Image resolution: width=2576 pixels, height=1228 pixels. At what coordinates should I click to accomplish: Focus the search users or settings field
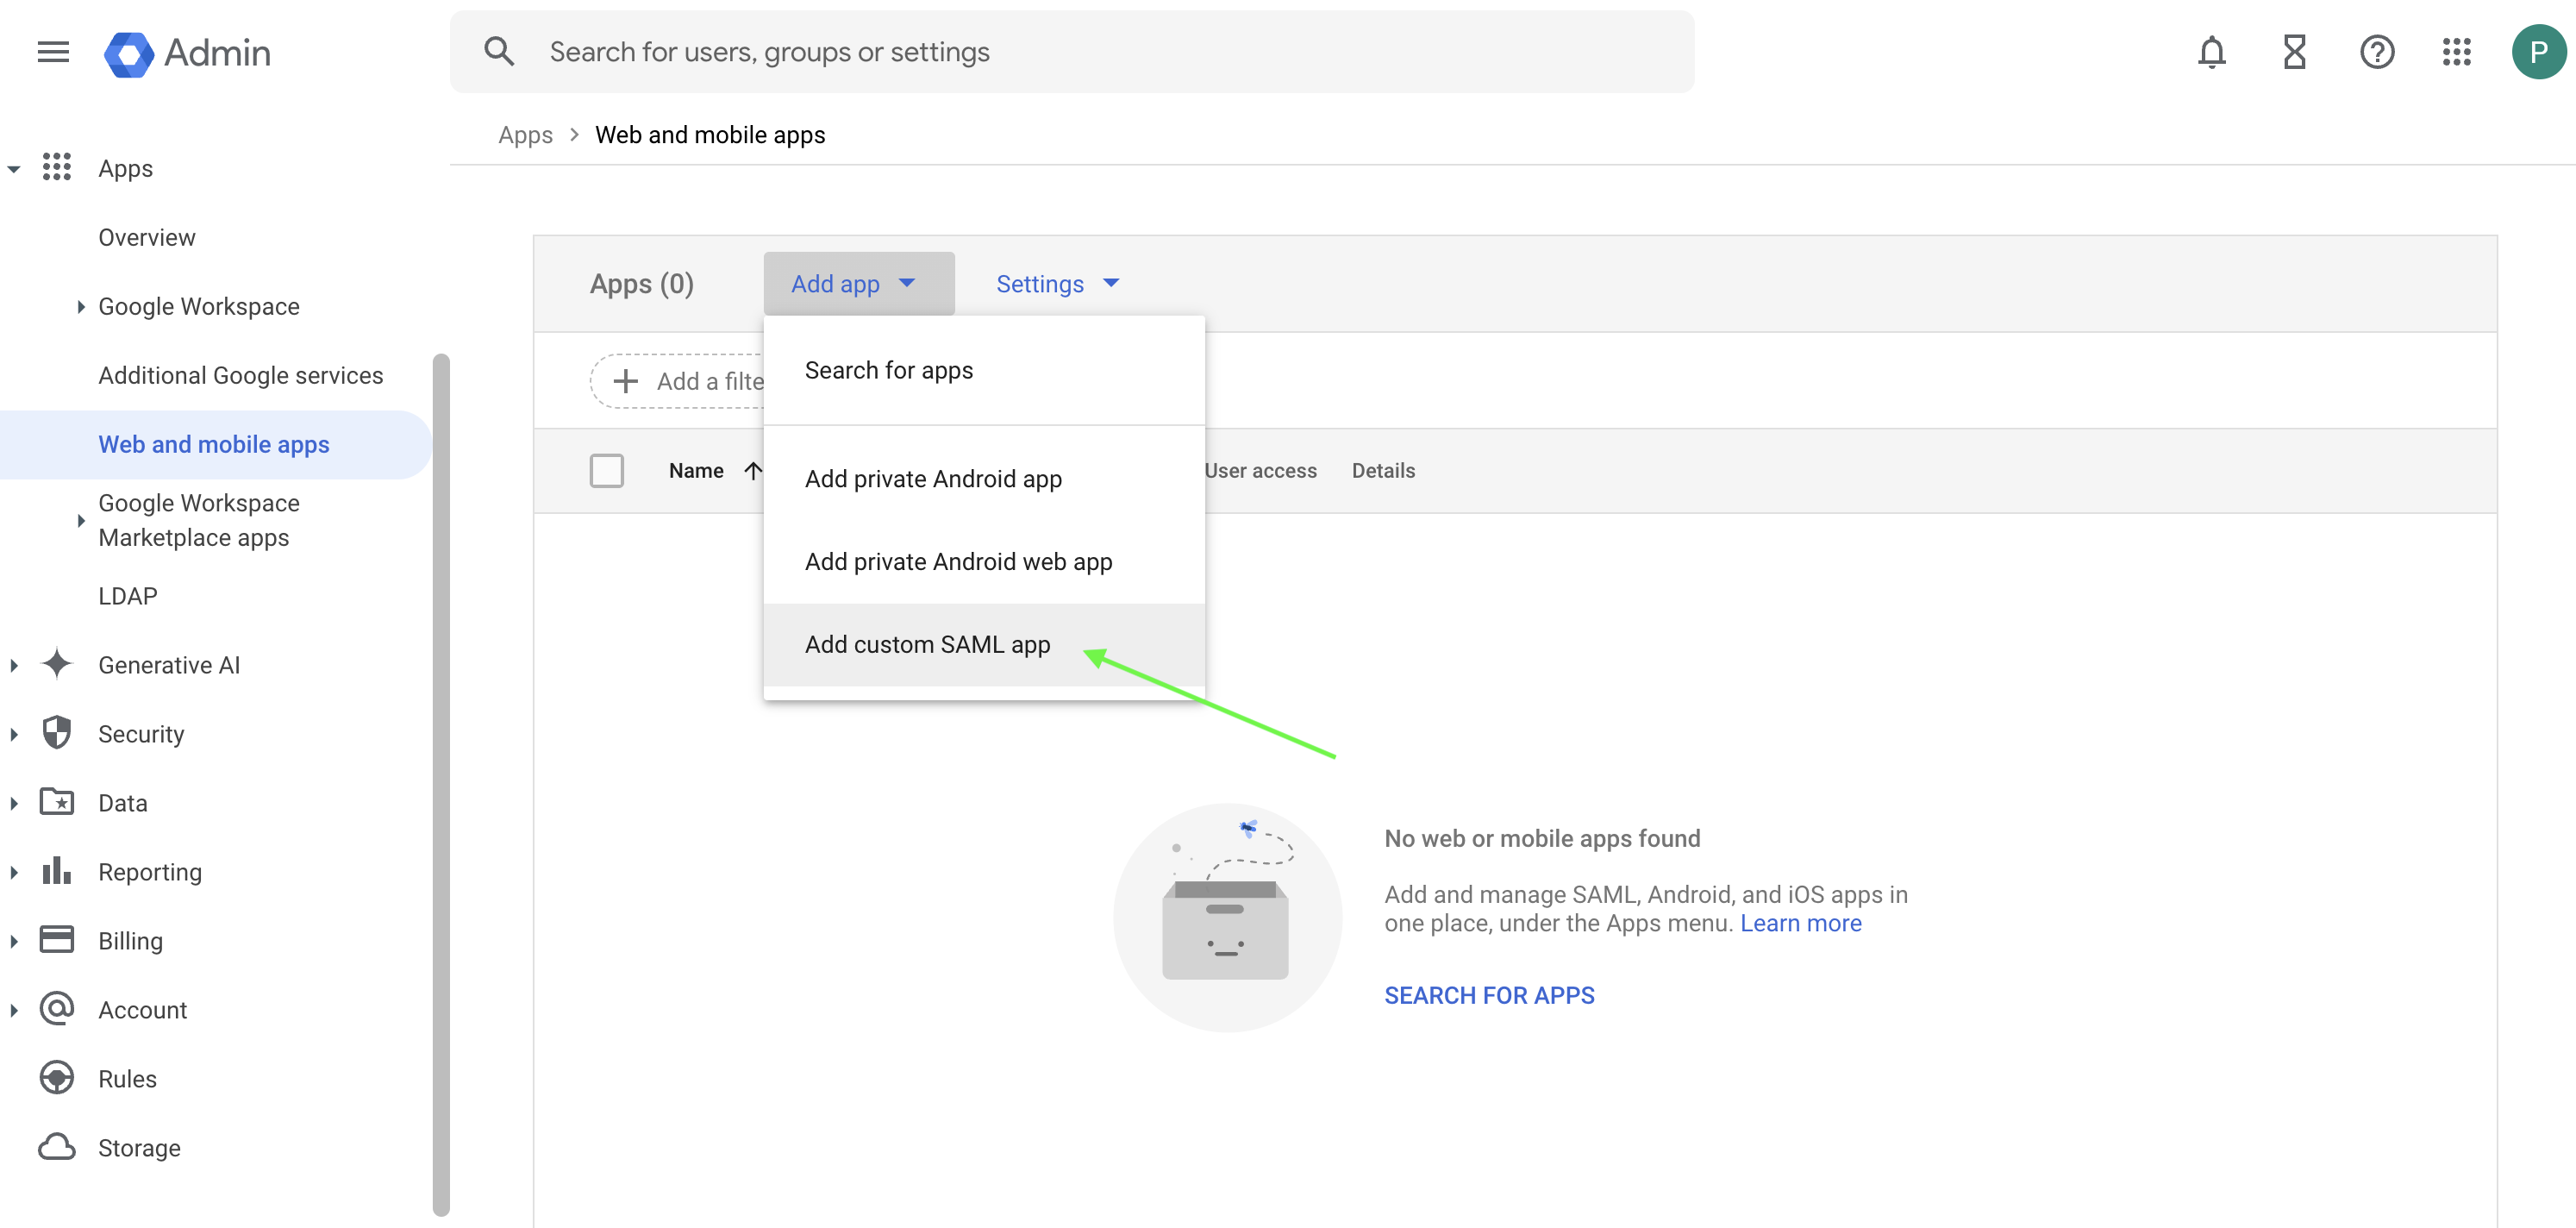click(x=1100, y=52)
